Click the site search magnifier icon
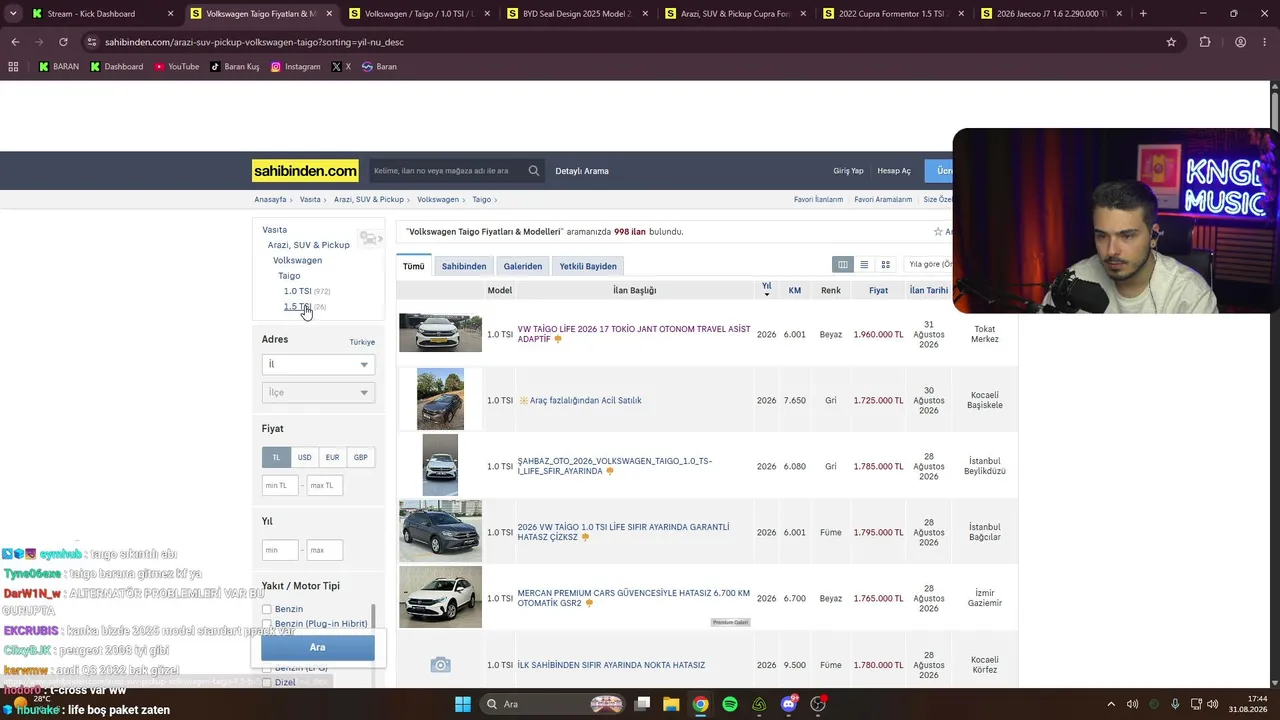This screenshot has width=1280, height=720. tap(534, 171)
